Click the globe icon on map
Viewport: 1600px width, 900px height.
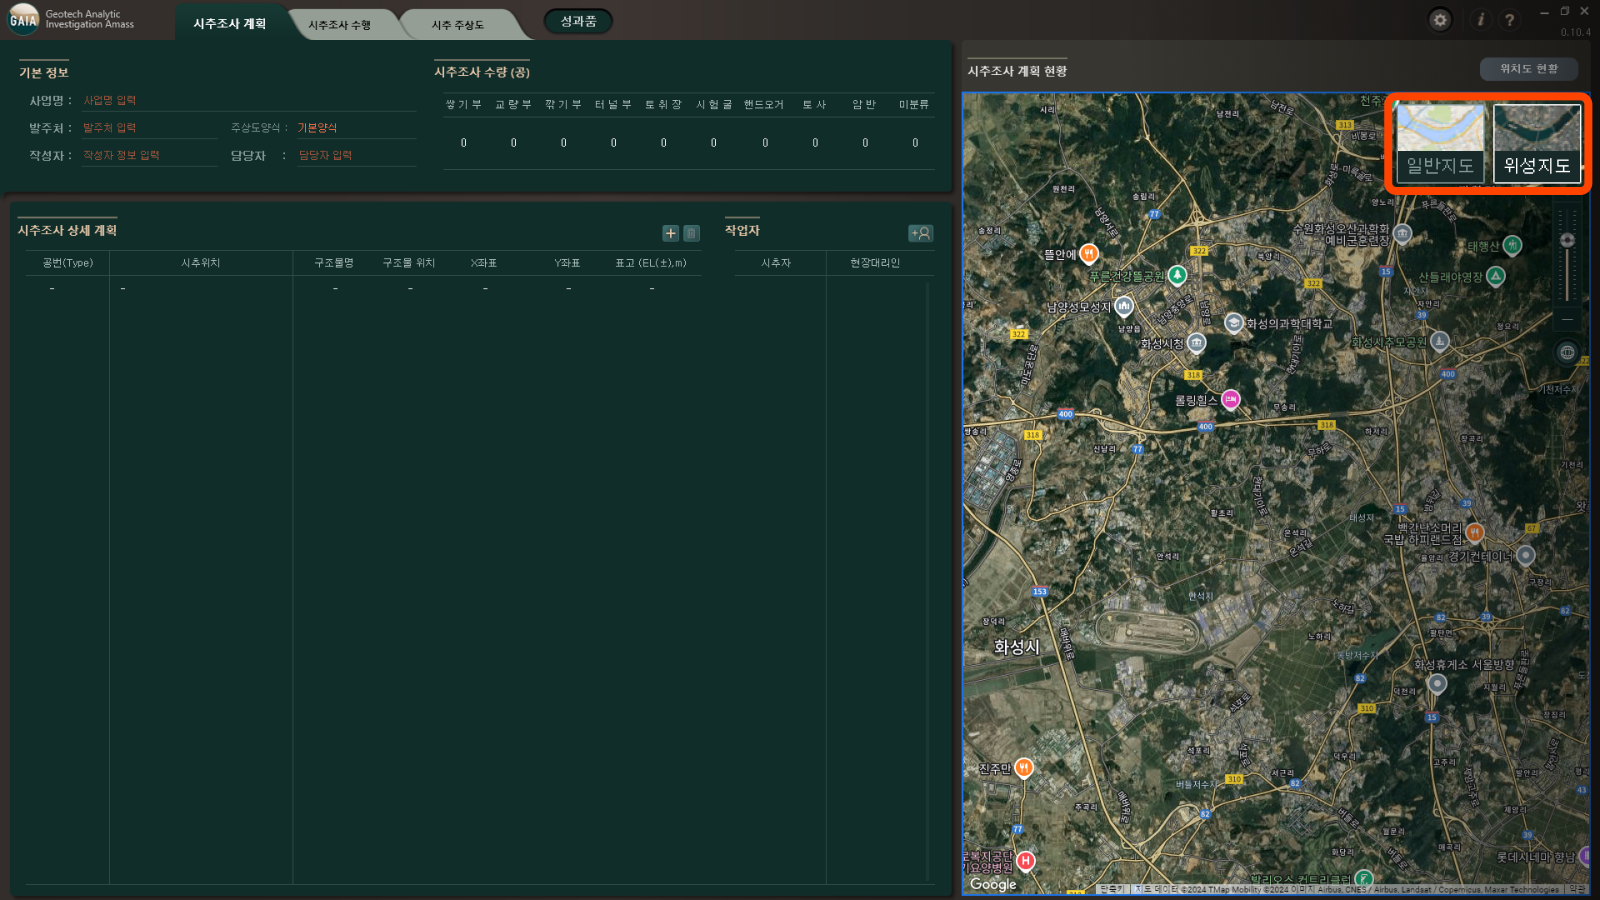[x=1567, y=352]
